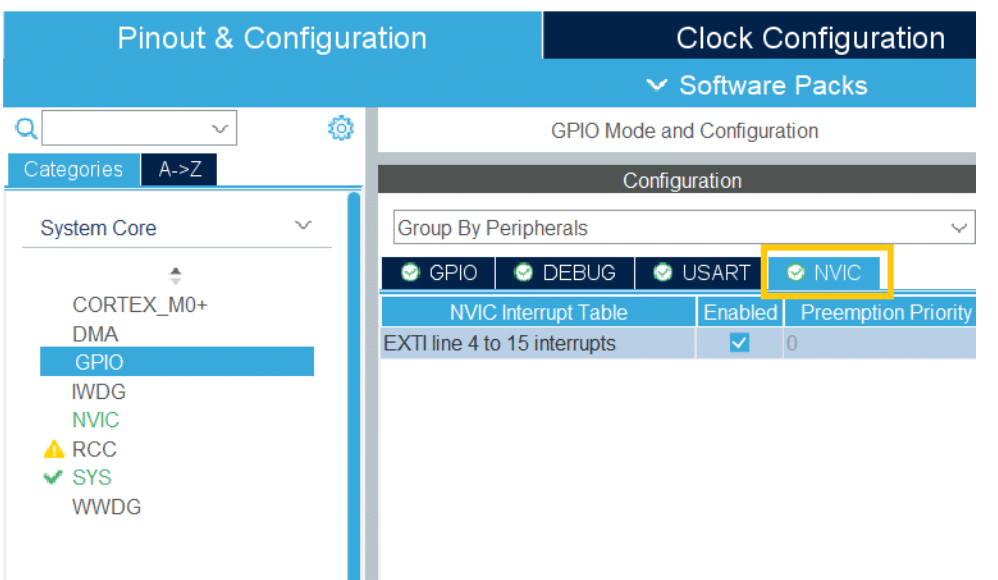The height and width of the screenshot is (580, 998).
Task: Click the Preemption Priority column header
Action: [885, 313]
